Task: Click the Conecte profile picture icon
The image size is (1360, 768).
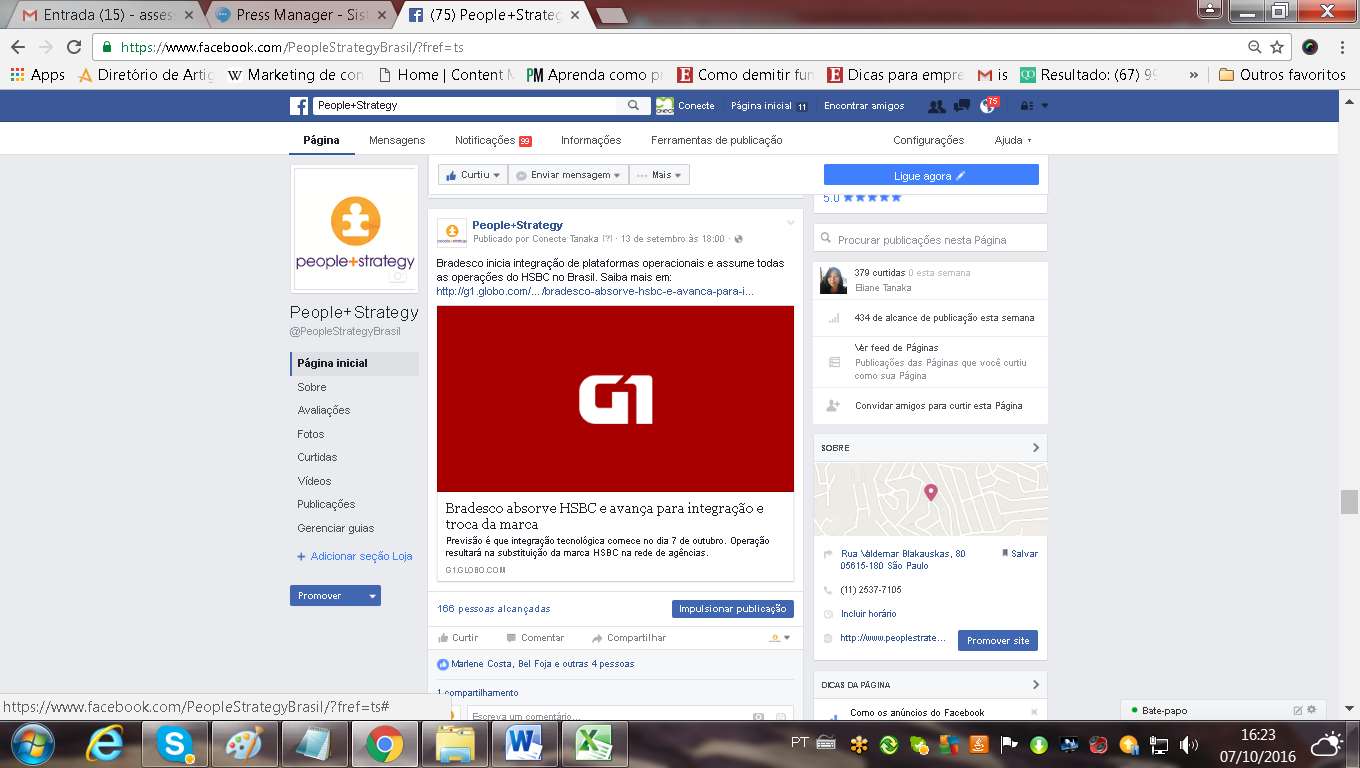Action: click(x=665, y=106)
